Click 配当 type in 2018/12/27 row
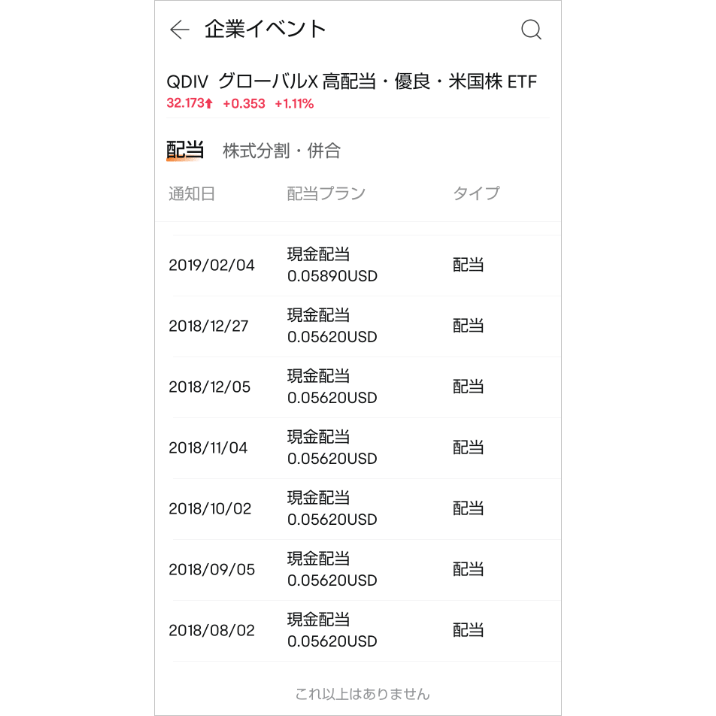The image size is (716, 716). click(x=468, y=326)
